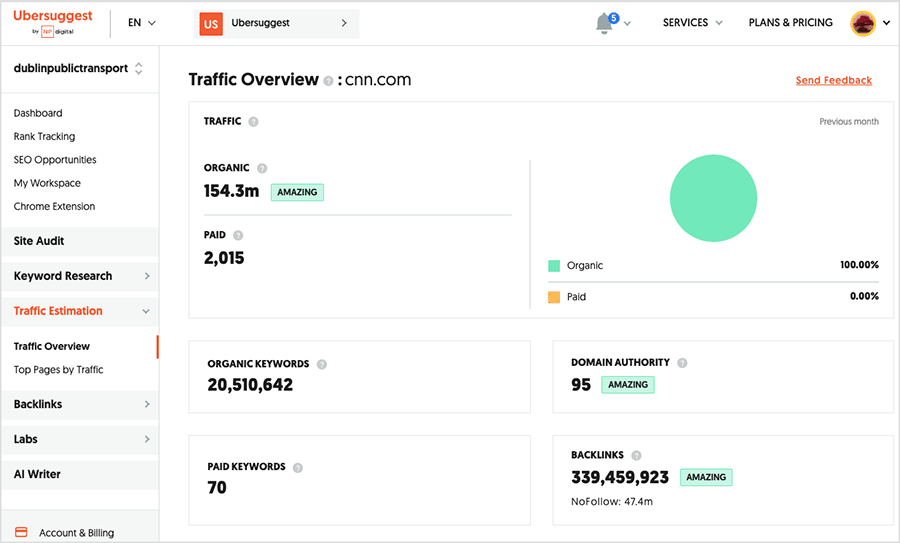Image resolution: width=900 pixels, height=543 pixels.
Task: Open the Dashboard page
Action: pos(38,113)
